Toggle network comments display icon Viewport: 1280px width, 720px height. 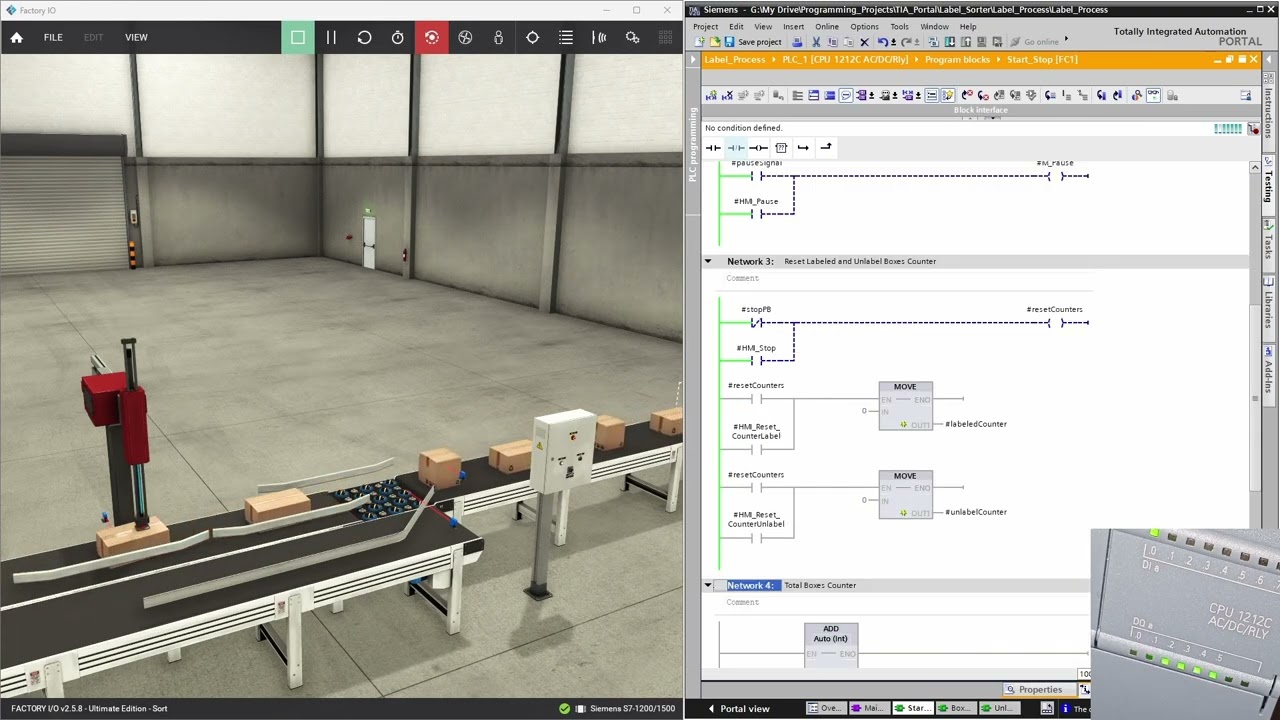(846, 96)
